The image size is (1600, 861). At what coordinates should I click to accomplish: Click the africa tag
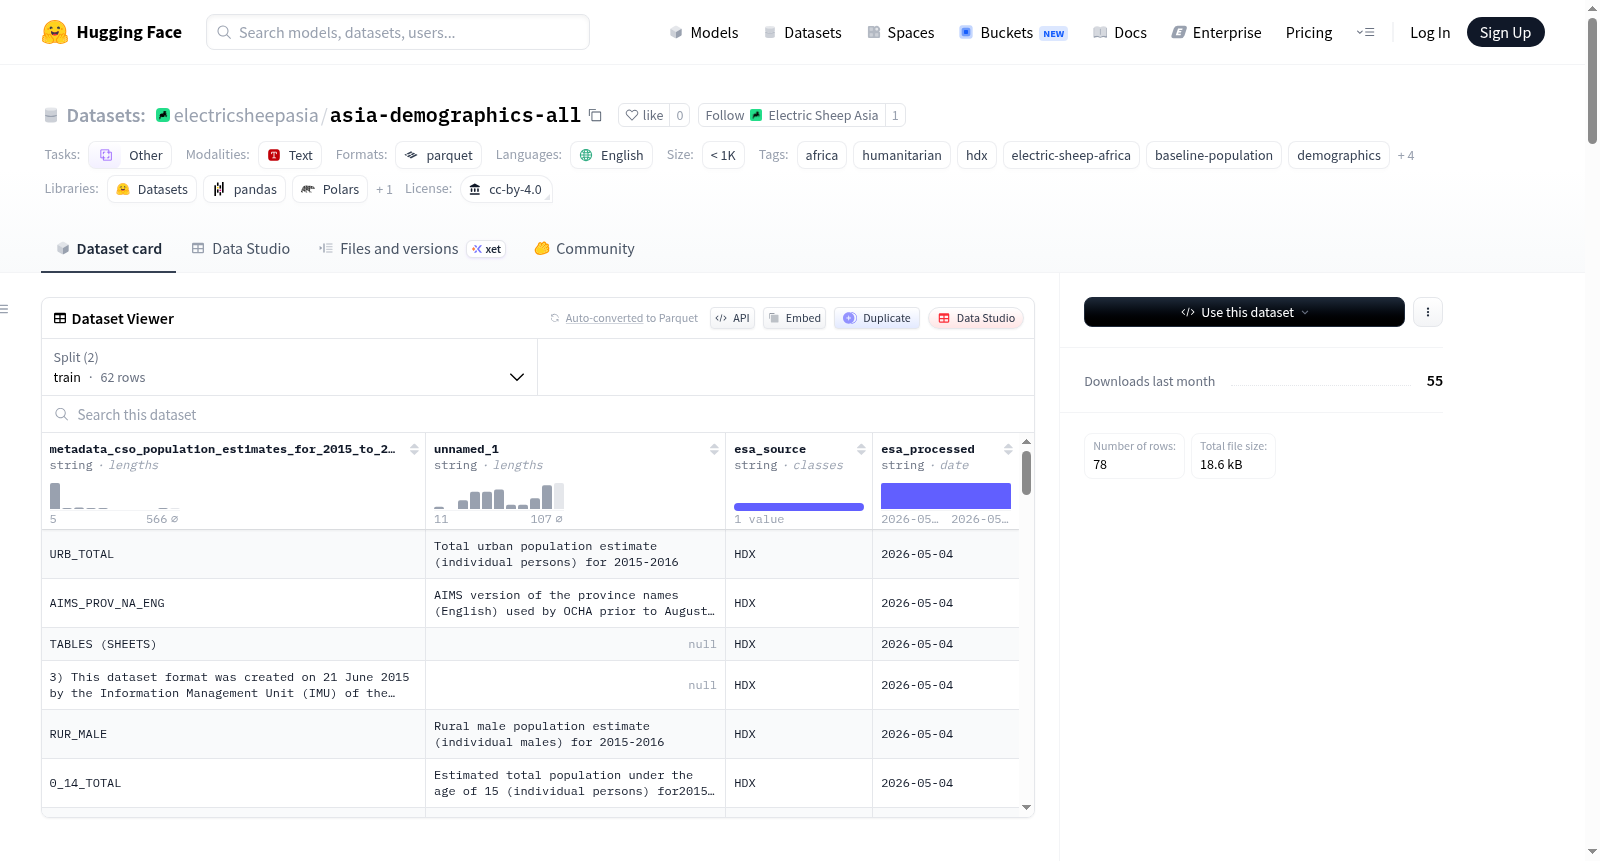[x=822, y=155]
